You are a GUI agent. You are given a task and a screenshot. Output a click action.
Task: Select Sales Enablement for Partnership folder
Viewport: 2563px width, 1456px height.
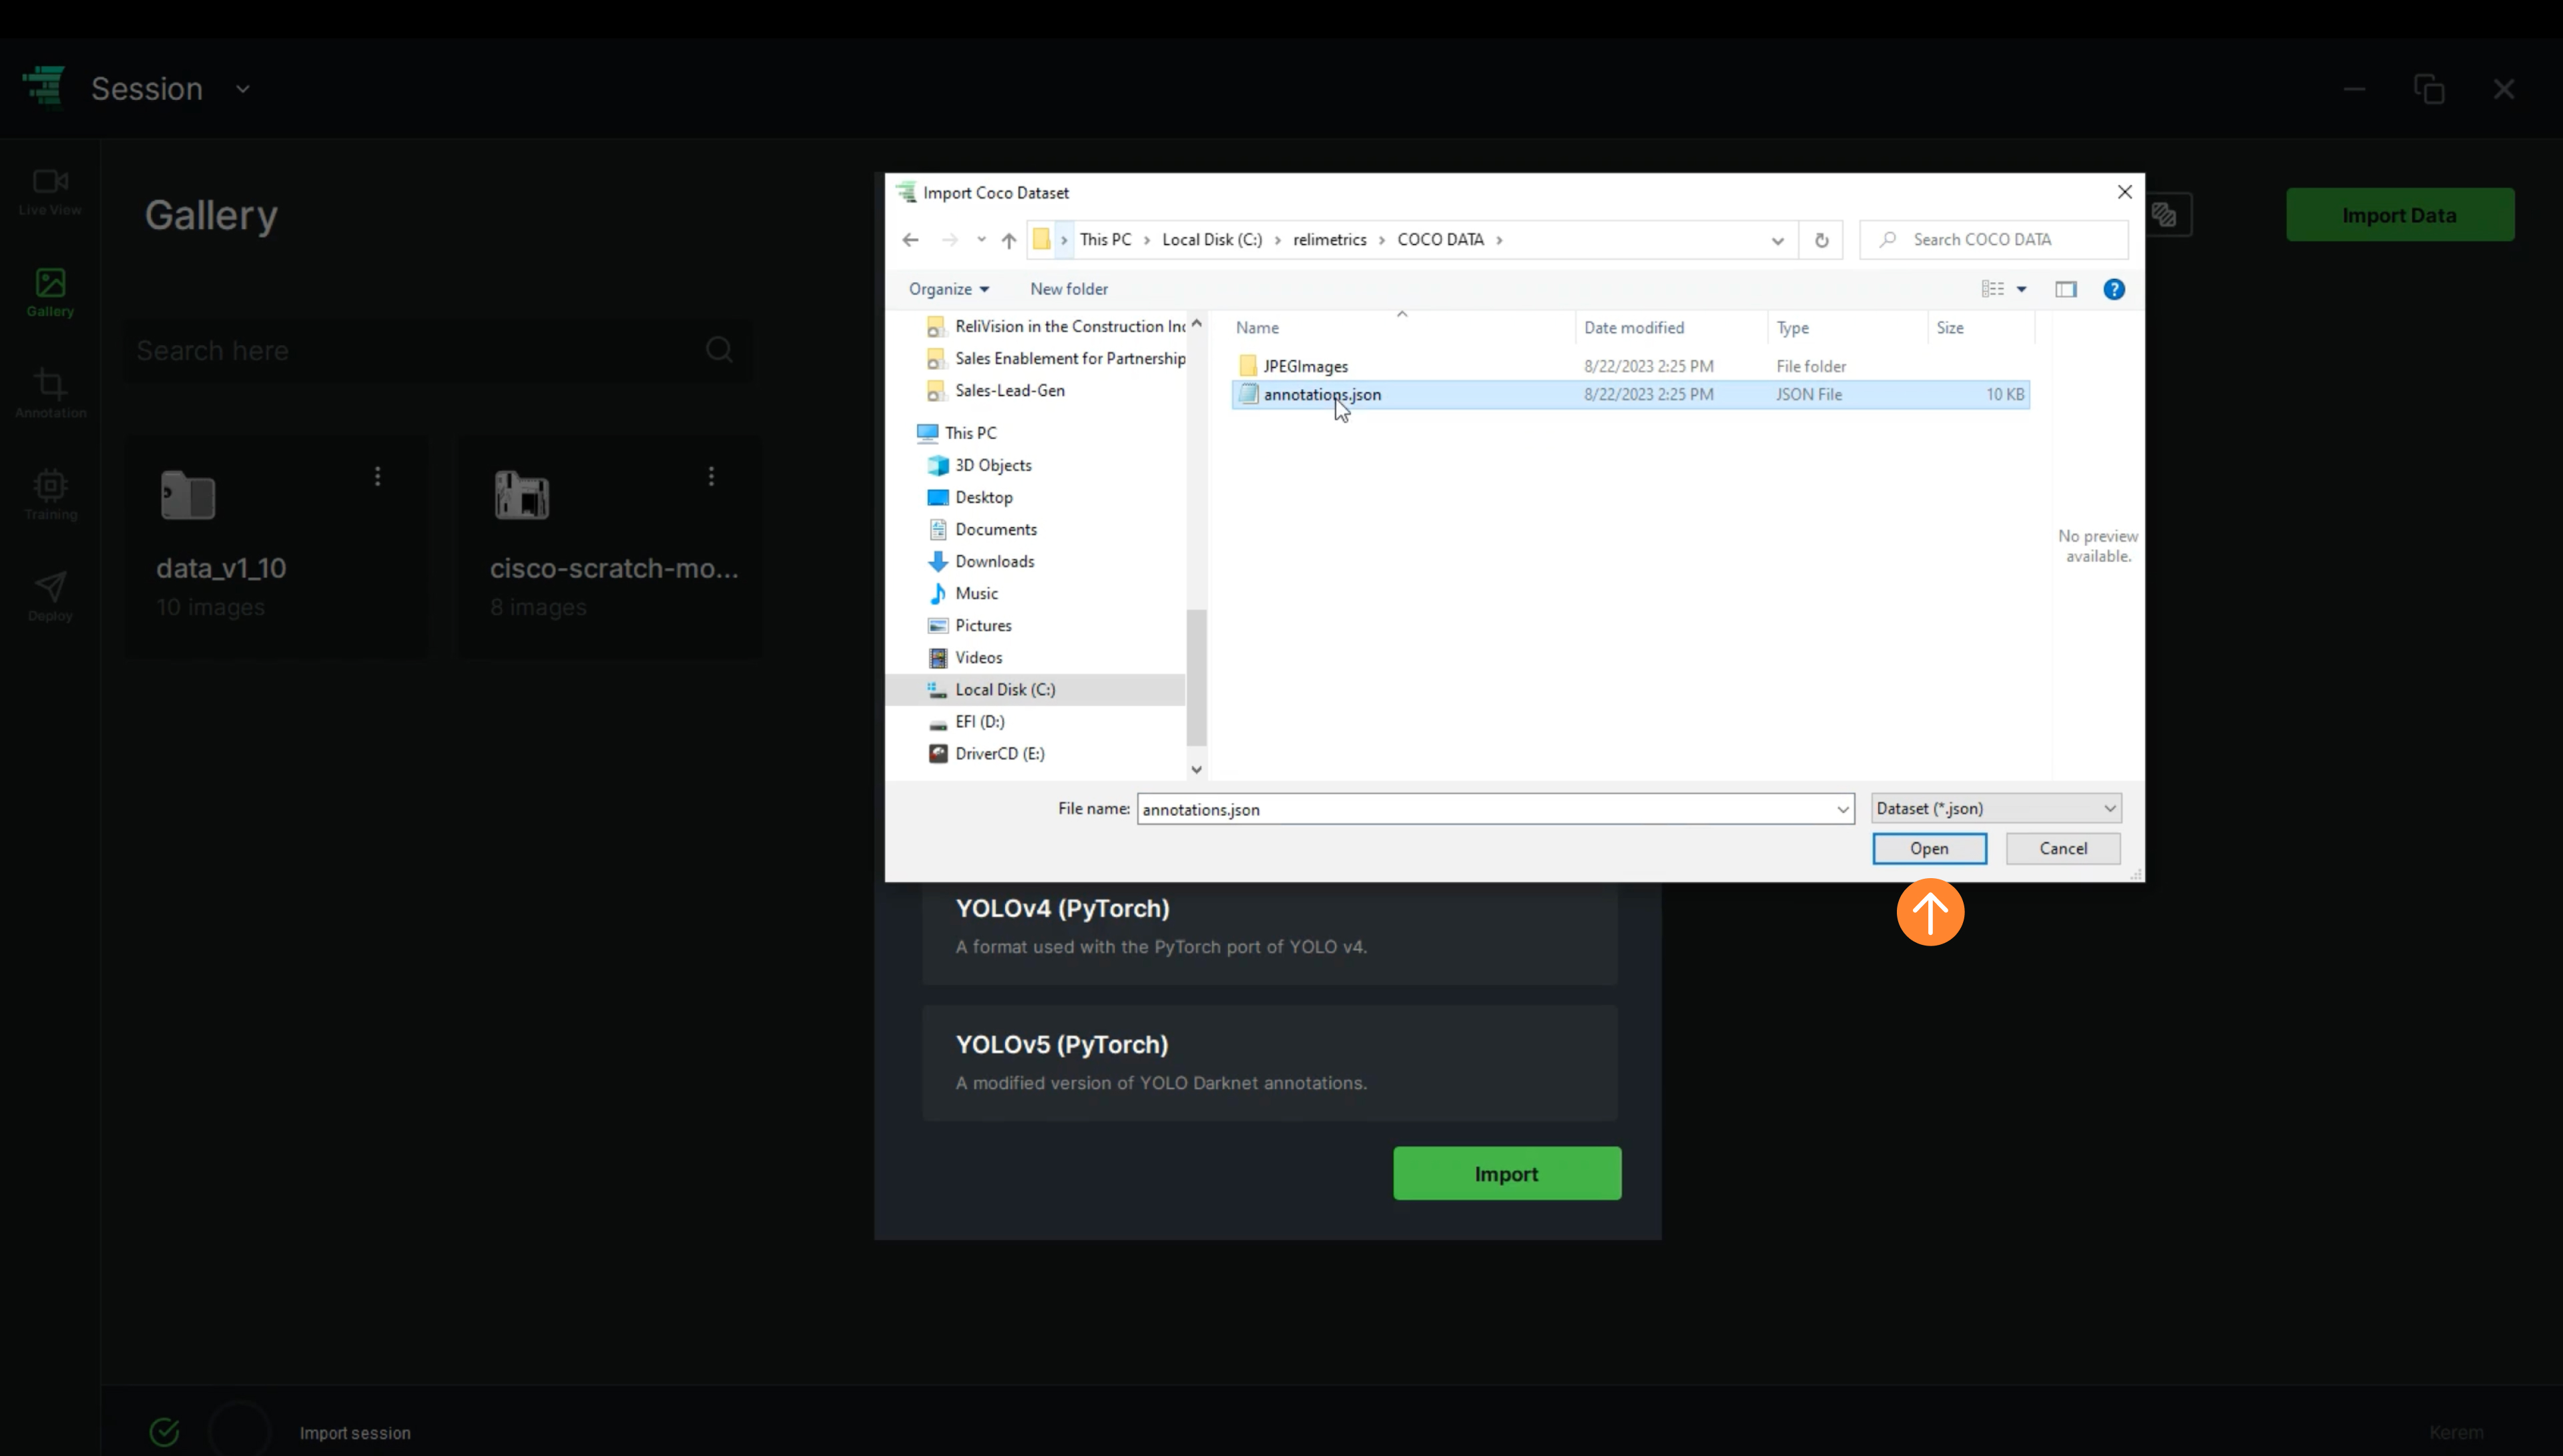(1056, 359)
